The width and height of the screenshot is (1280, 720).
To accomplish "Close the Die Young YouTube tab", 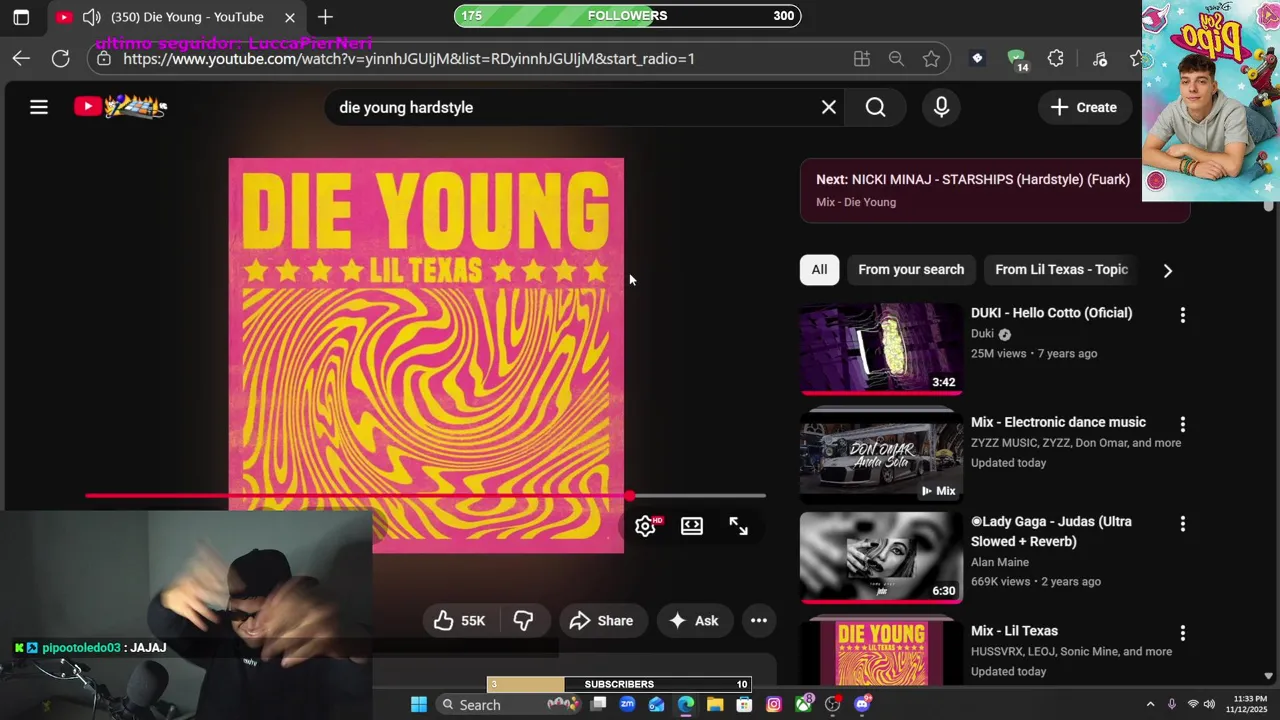I will [290, 17].
